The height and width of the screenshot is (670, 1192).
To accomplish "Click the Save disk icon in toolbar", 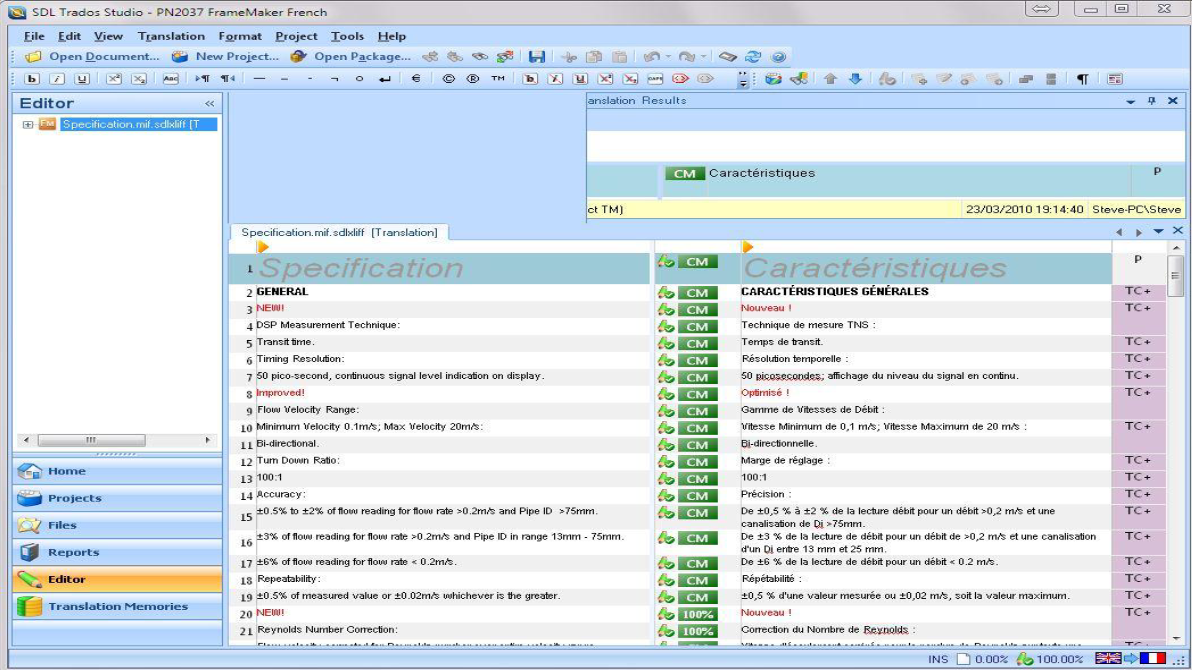I will coord(537,57).
